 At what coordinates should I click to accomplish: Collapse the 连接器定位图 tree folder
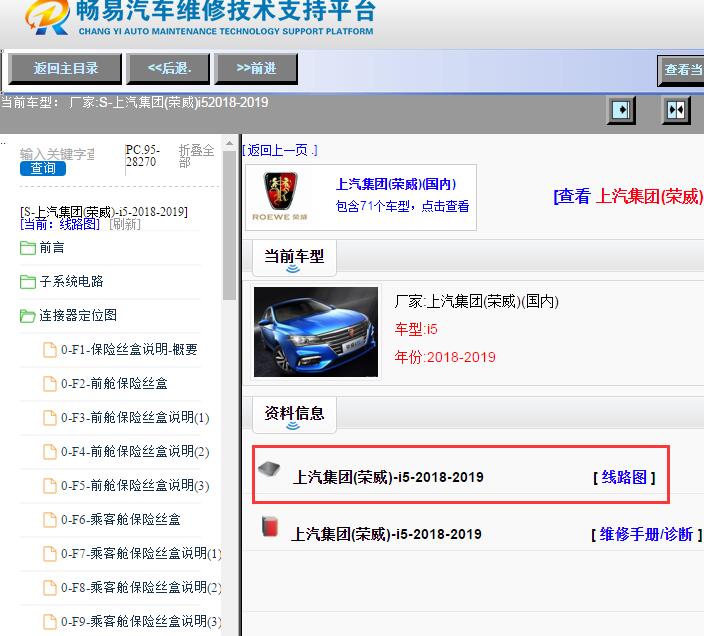[78, 315]
